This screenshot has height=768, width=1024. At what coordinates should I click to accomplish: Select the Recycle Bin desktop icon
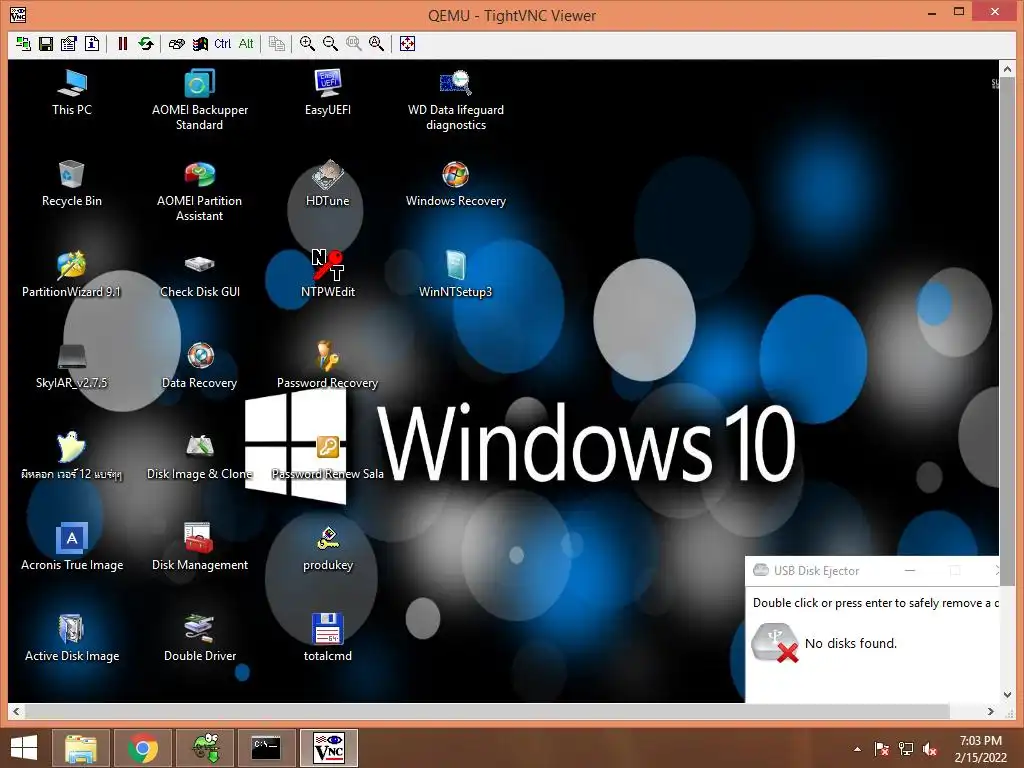pyautogui.click(x=72, y=184)
